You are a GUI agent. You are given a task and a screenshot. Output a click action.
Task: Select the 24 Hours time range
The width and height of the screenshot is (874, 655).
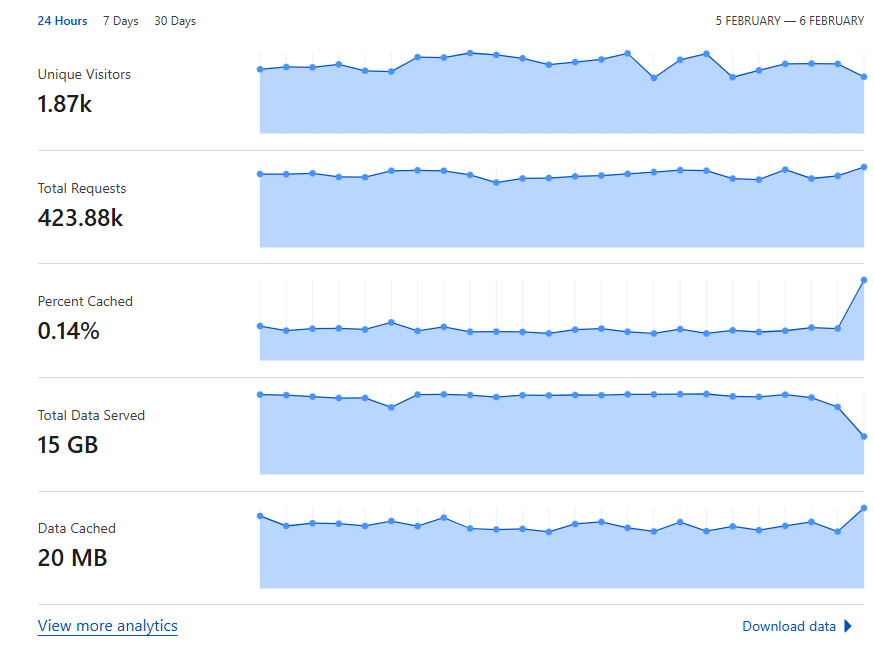pos(62,21)
